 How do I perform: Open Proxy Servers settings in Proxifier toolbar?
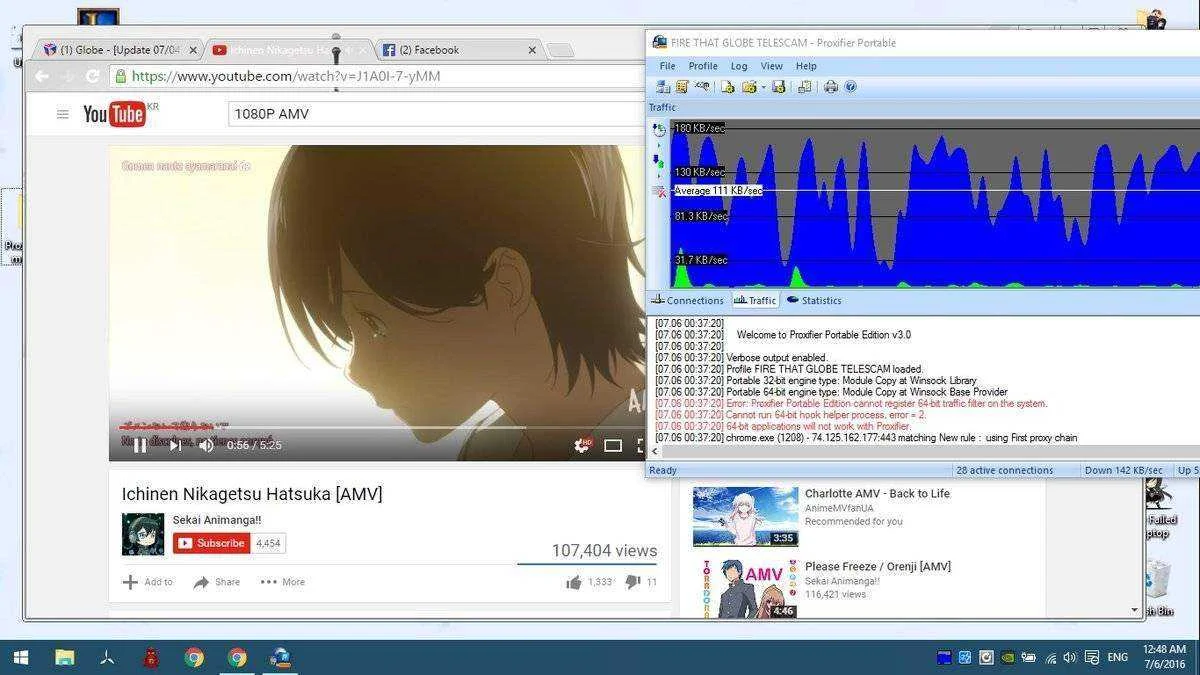coord(664,87)
